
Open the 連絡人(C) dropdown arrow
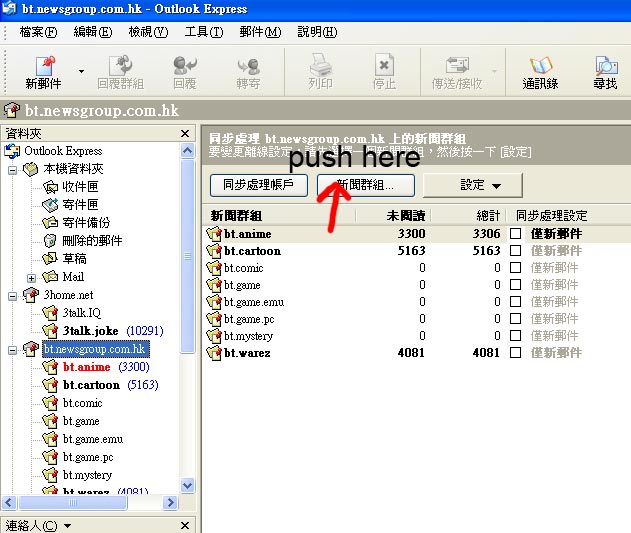coord(67,526)
